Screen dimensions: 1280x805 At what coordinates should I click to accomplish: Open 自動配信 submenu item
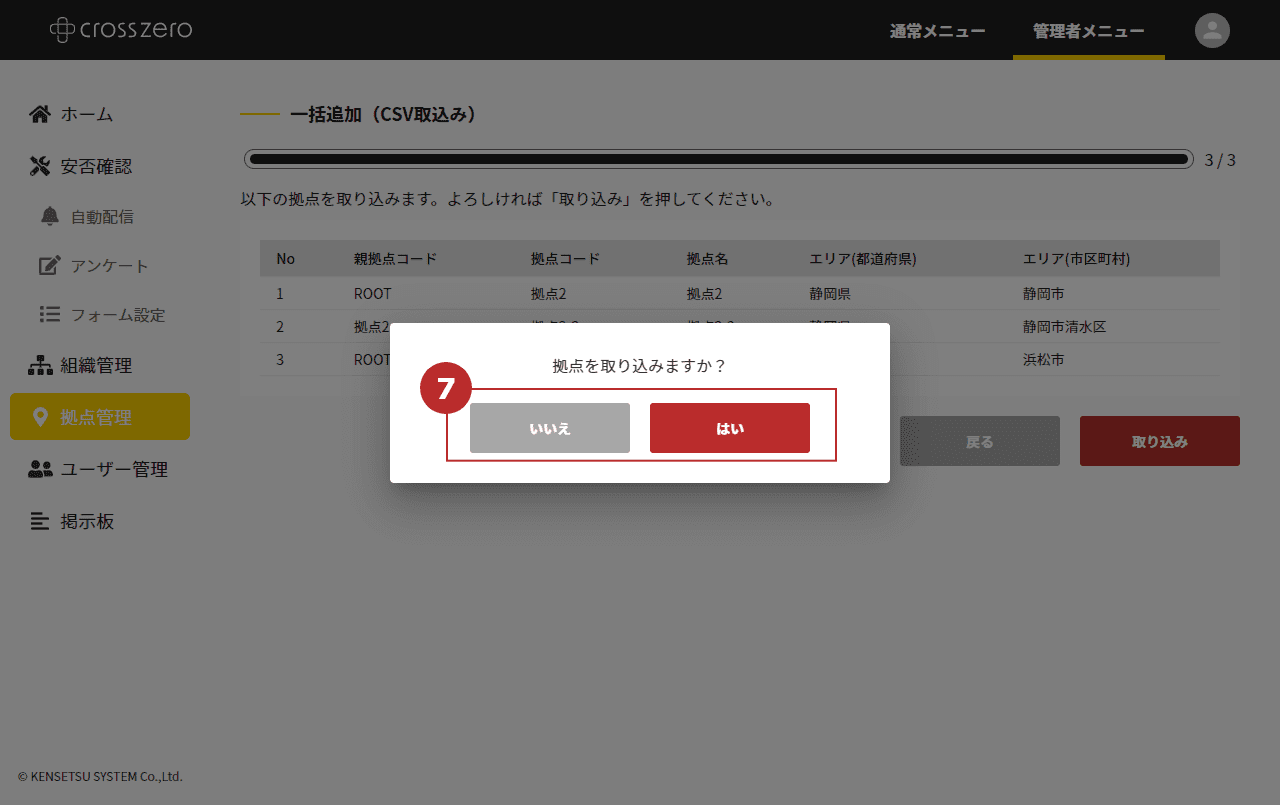102,216
